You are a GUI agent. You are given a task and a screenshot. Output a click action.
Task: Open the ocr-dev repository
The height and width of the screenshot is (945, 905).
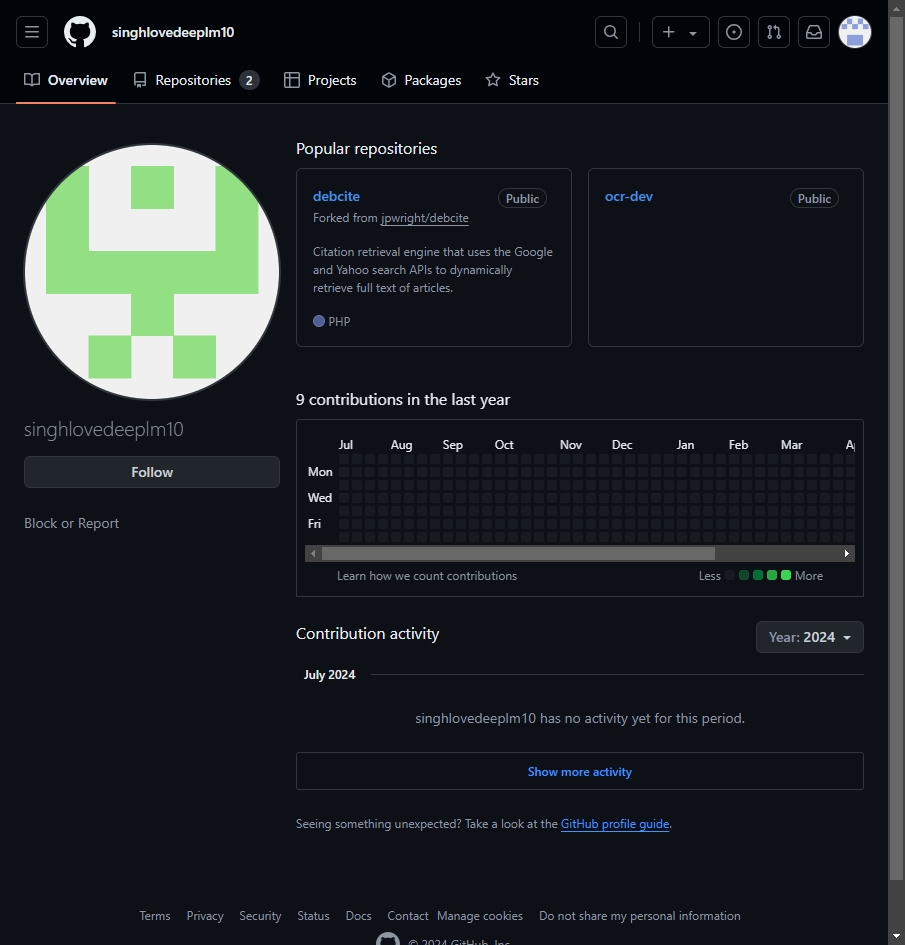pyautogui.click(x=628, y=196)
